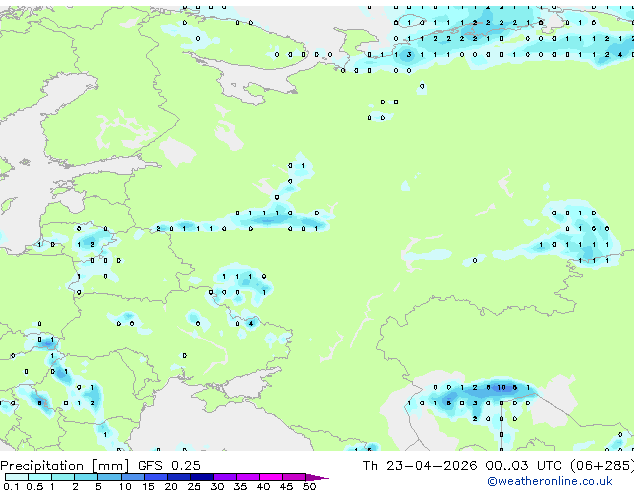Click the '0.1' legend scale label
This screenshot has height=490, width=634.
pos(11,486)
